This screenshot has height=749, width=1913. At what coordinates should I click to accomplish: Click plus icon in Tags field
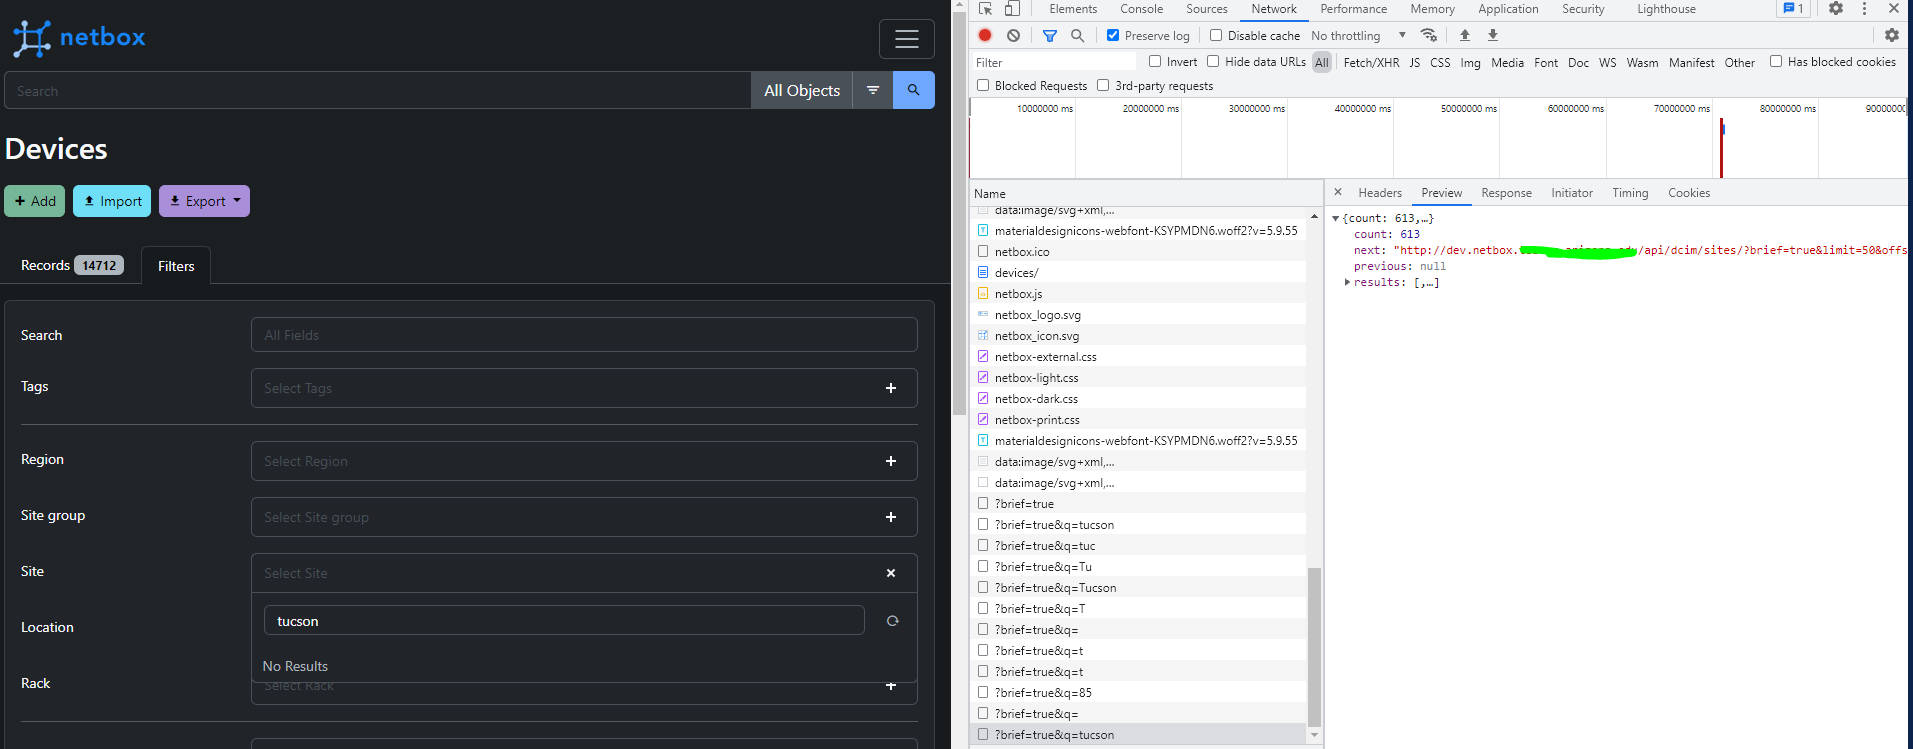(891, 388)
